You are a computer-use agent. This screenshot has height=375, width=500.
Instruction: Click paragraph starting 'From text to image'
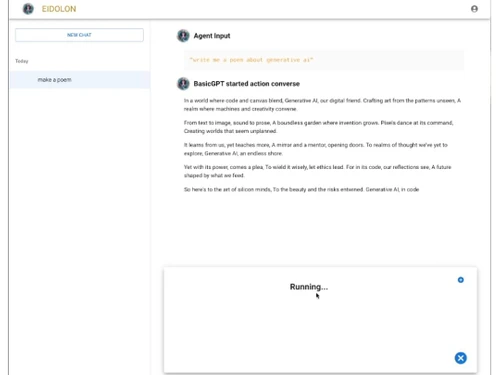point(318,127)
